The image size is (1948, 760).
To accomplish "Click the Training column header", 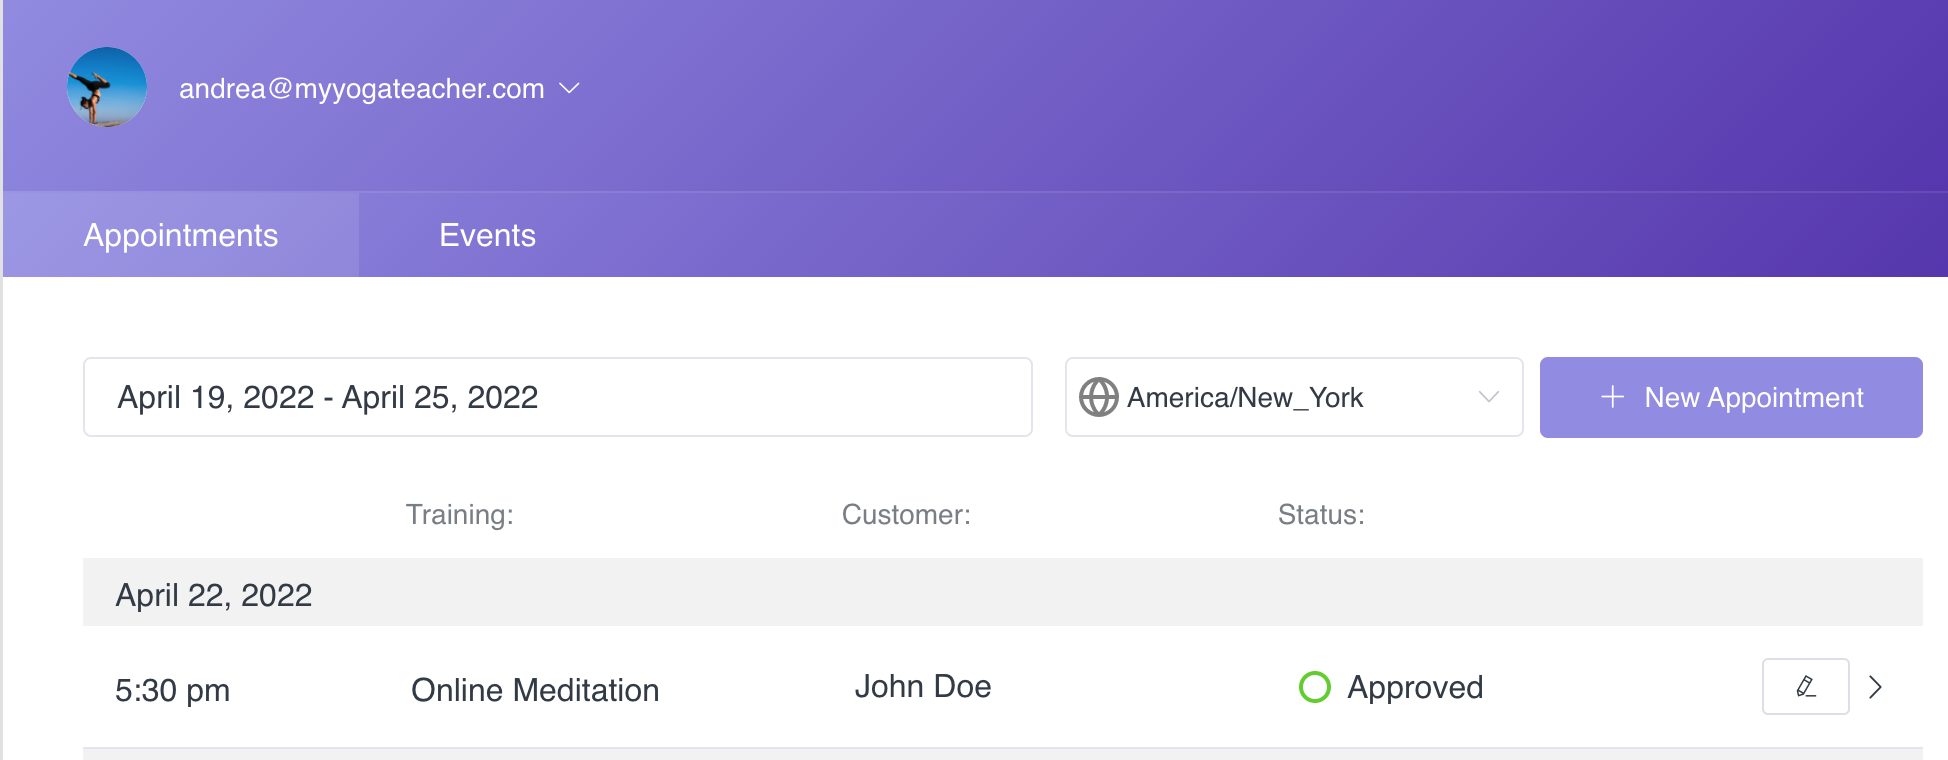I will pos(459,514).
